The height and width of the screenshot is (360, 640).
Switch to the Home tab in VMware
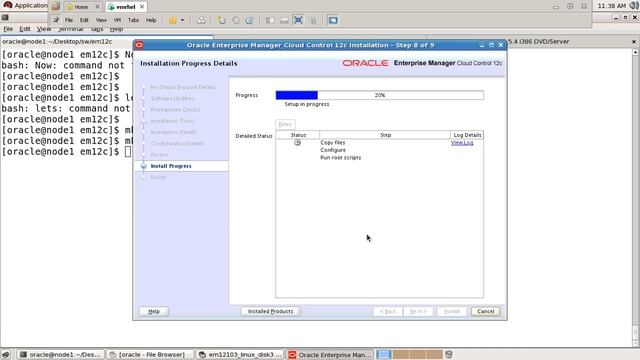tap(81, 7)
